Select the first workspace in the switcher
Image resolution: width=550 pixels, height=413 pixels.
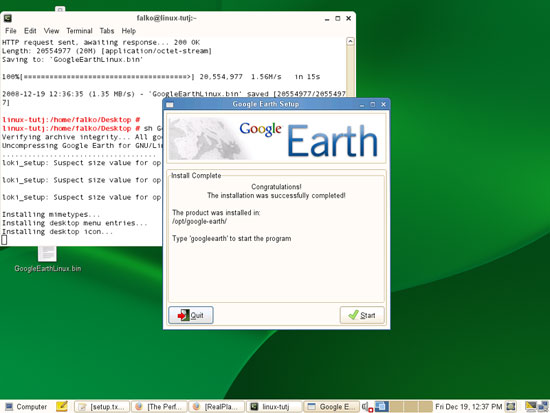point(382,406)
